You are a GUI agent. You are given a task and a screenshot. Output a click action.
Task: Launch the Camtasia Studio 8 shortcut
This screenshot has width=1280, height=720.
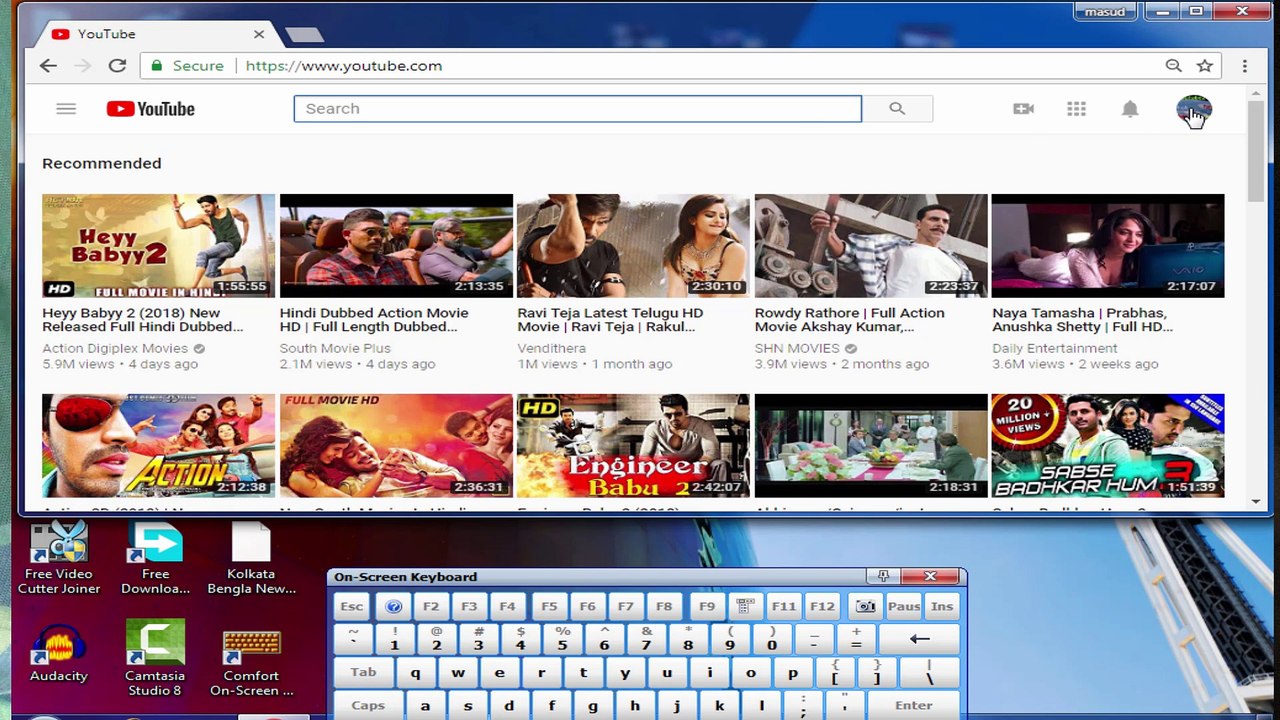pyautogui.click(x=155, y=658)
